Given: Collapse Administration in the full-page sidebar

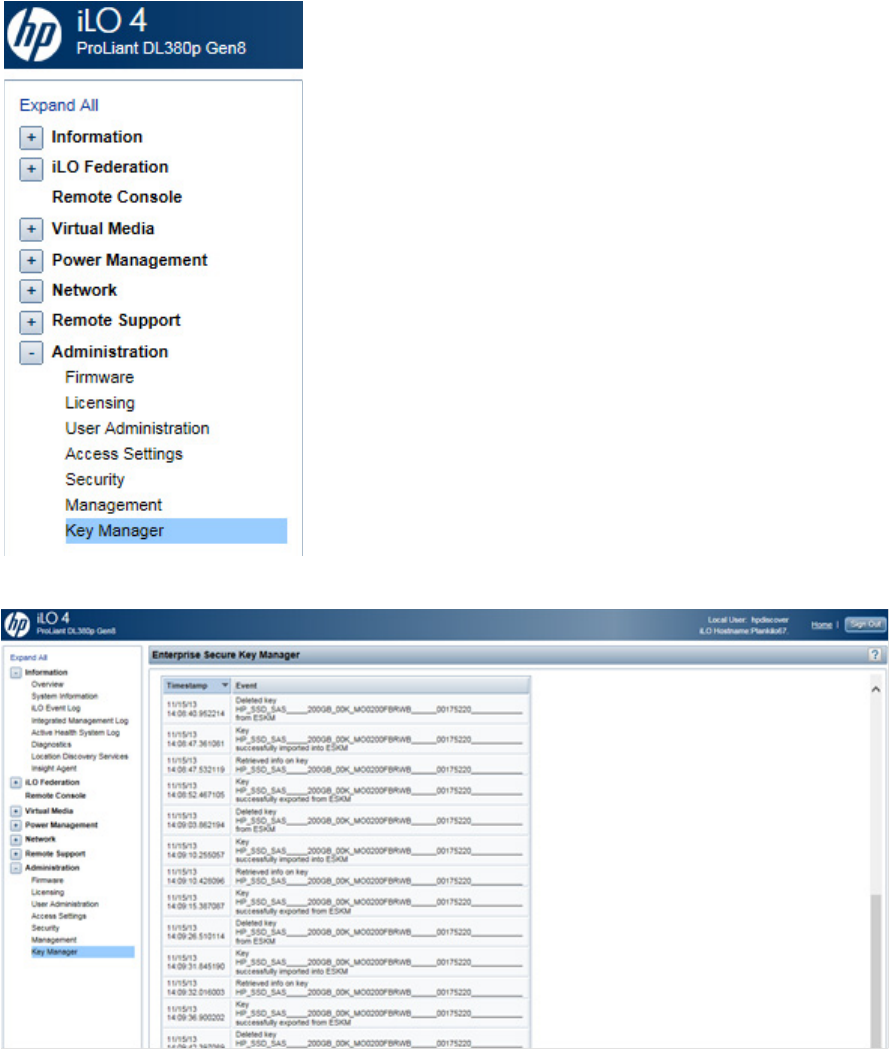Looking at the screenshot, I should [15, 868].
